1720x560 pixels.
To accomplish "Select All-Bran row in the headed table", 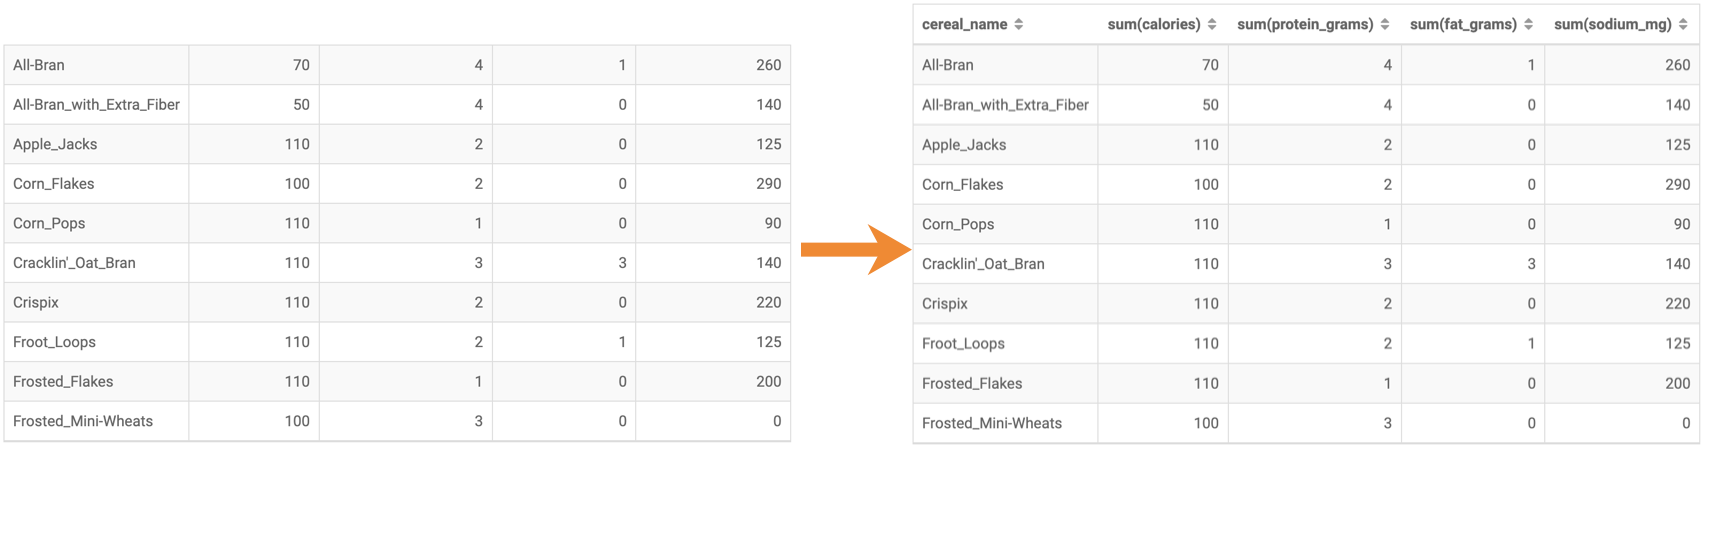I will pos(947,65).
